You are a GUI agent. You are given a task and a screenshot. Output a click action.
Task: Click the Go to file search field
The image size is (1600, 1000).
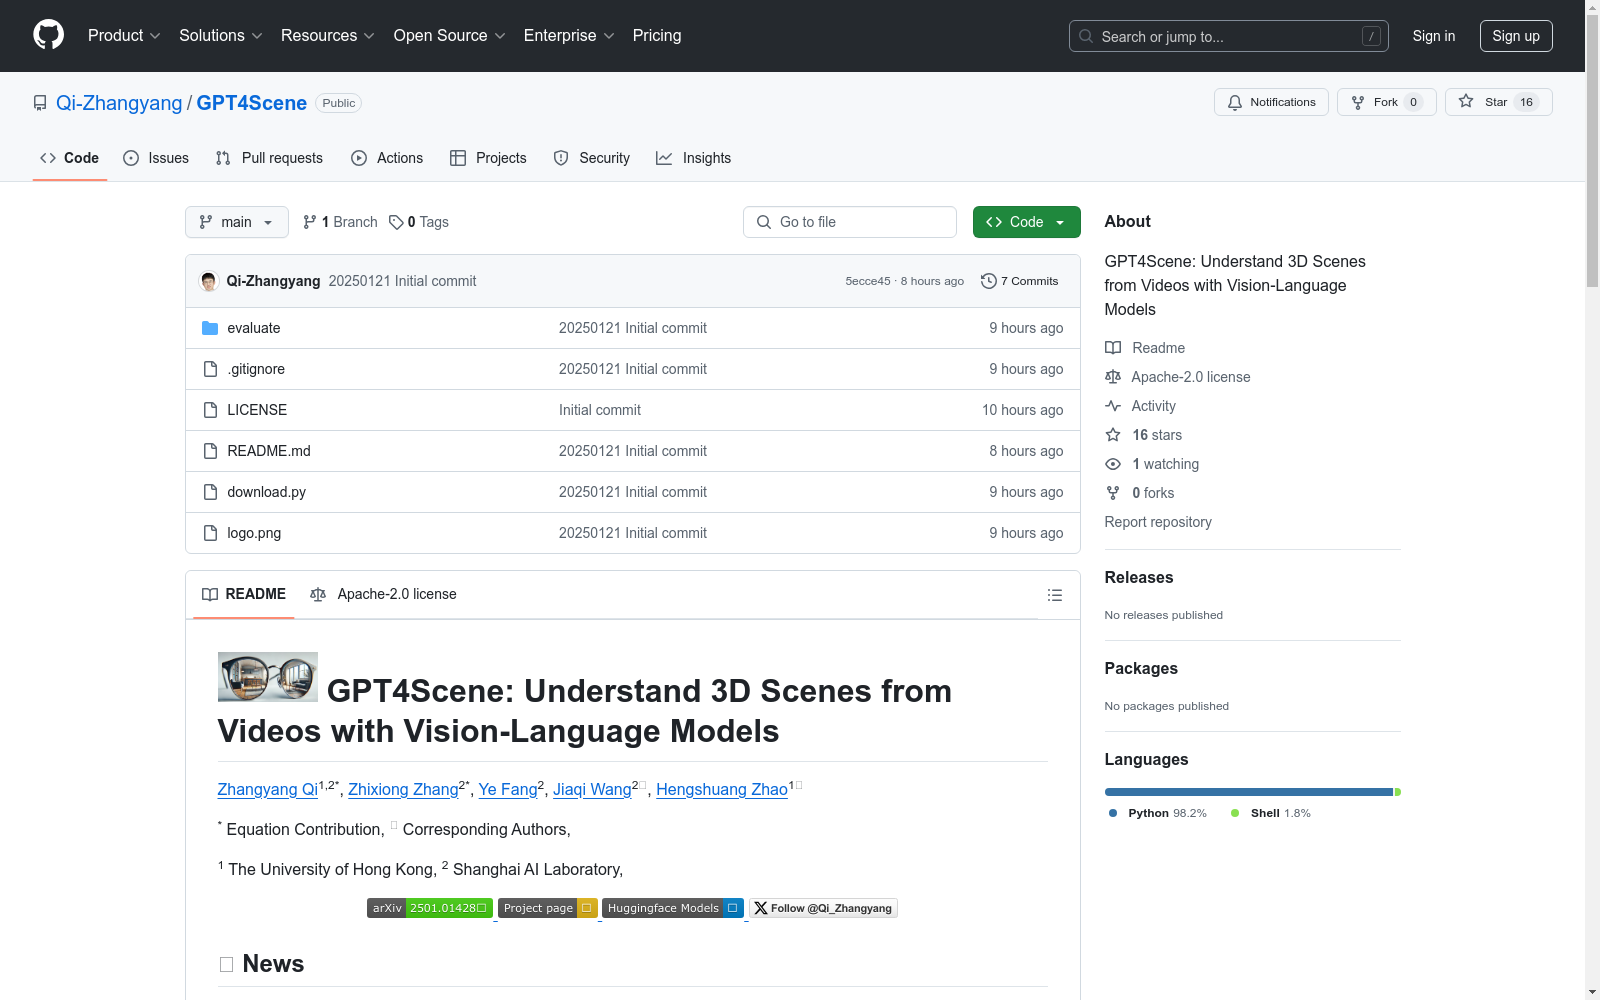click(x=850, y=222)
